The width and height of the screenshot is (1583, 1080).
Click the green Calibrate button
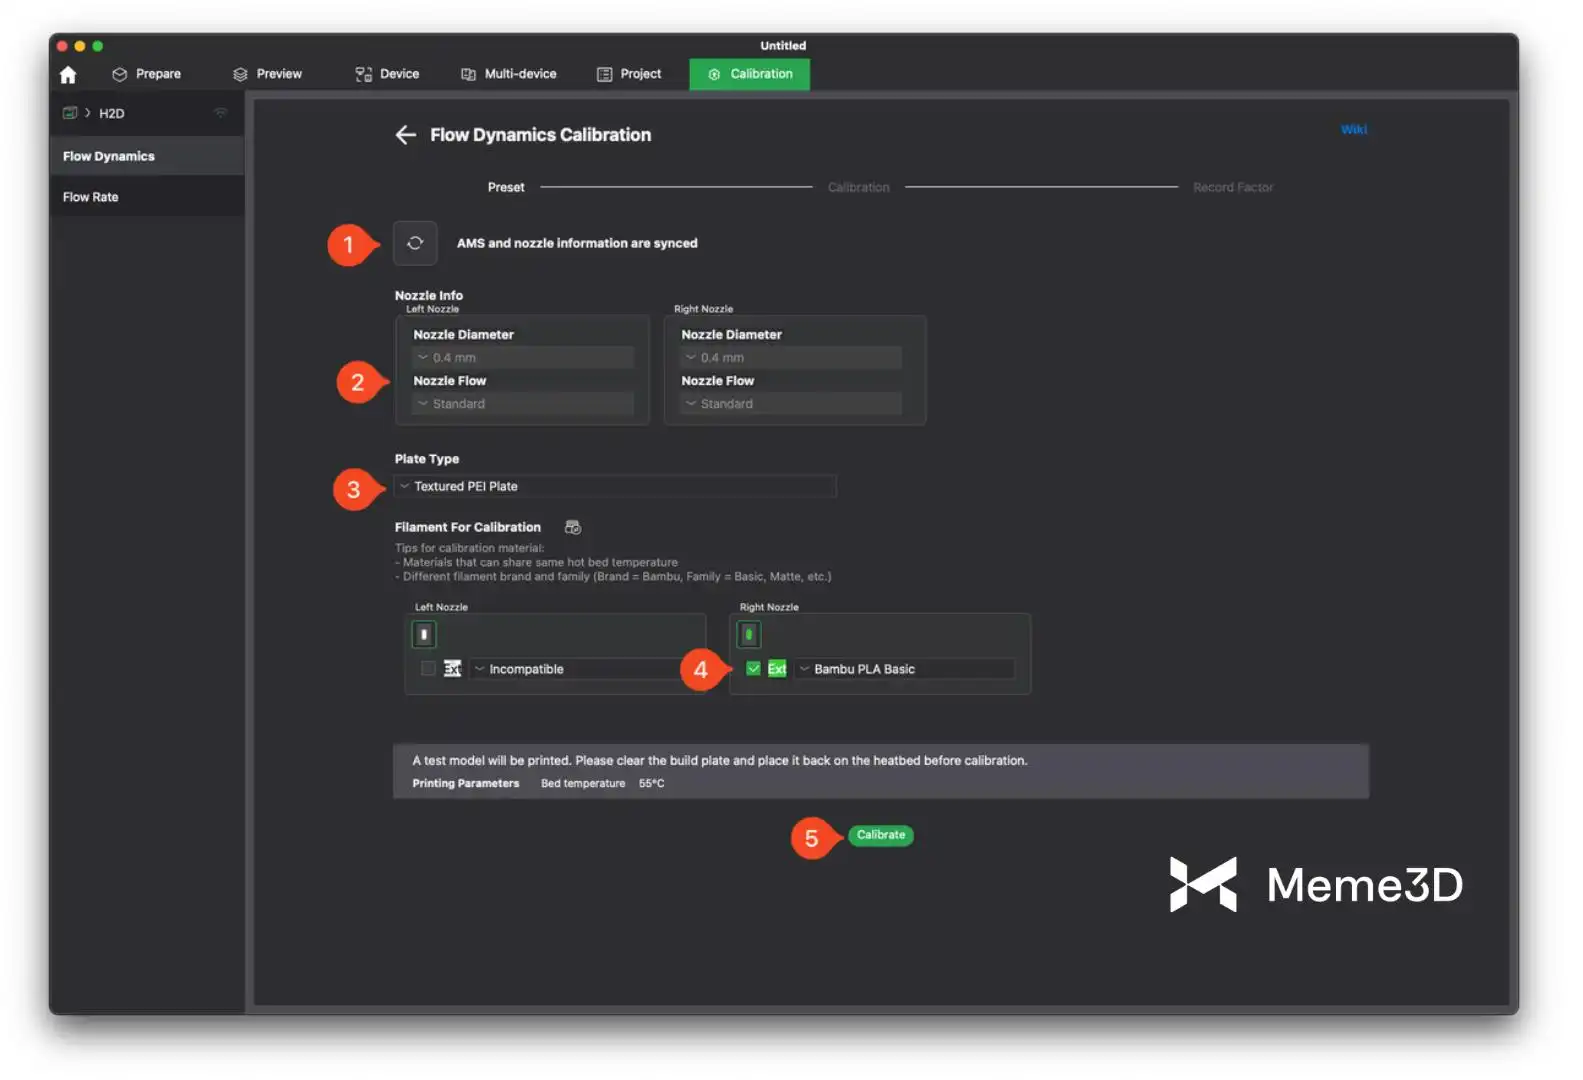pos(880,835)
